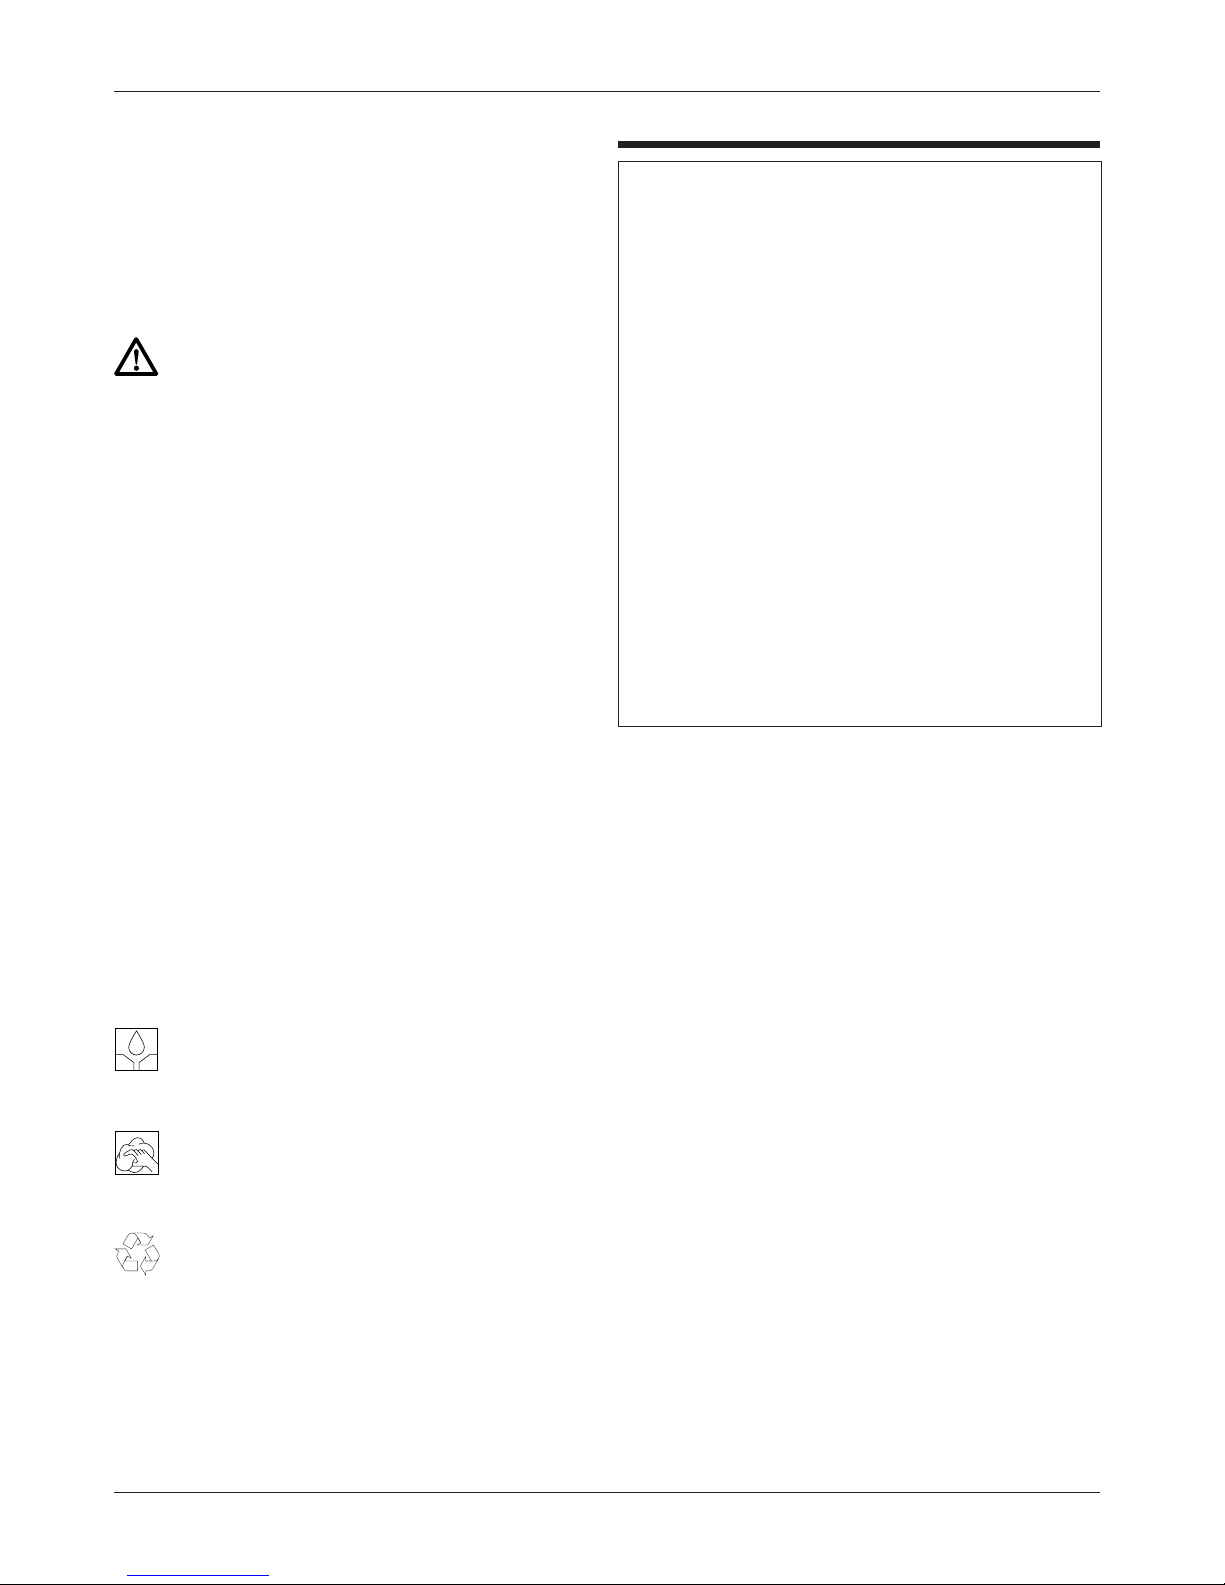Viewport: 1225px width, 1585px height.
Task: Click the thin footer rule near page bottom
Action: (607, 1494)
